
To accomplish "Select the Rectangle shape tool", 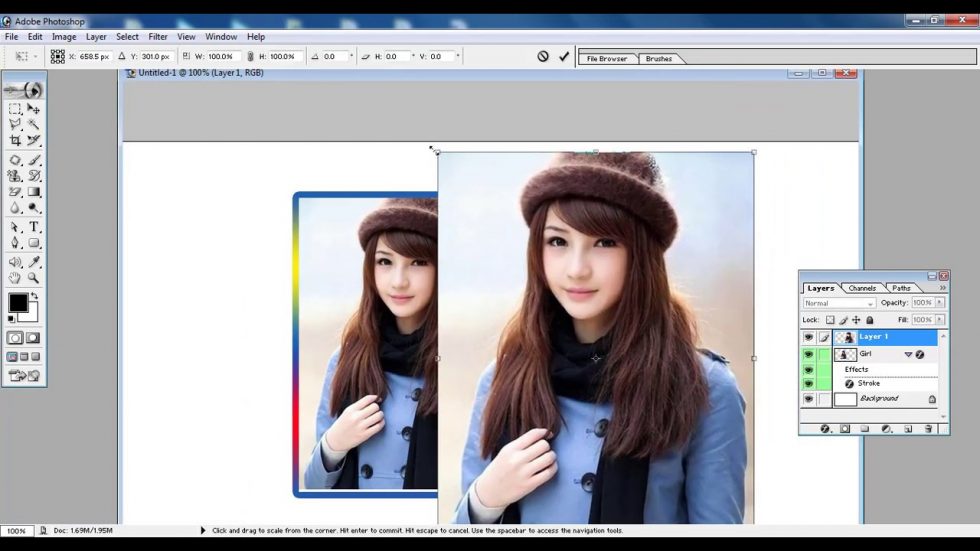I will tap(34, 242).
